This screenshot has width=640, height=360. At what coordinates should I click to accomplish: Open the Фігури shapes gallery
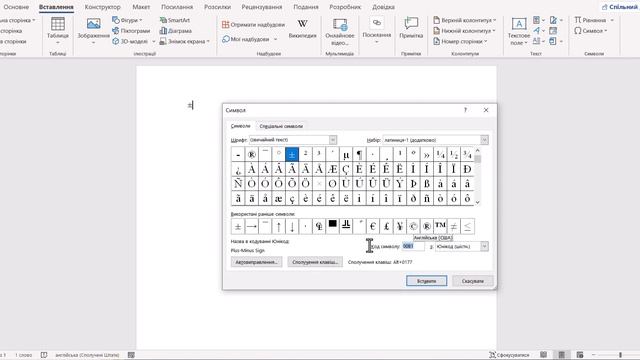(x=127, y=20)
